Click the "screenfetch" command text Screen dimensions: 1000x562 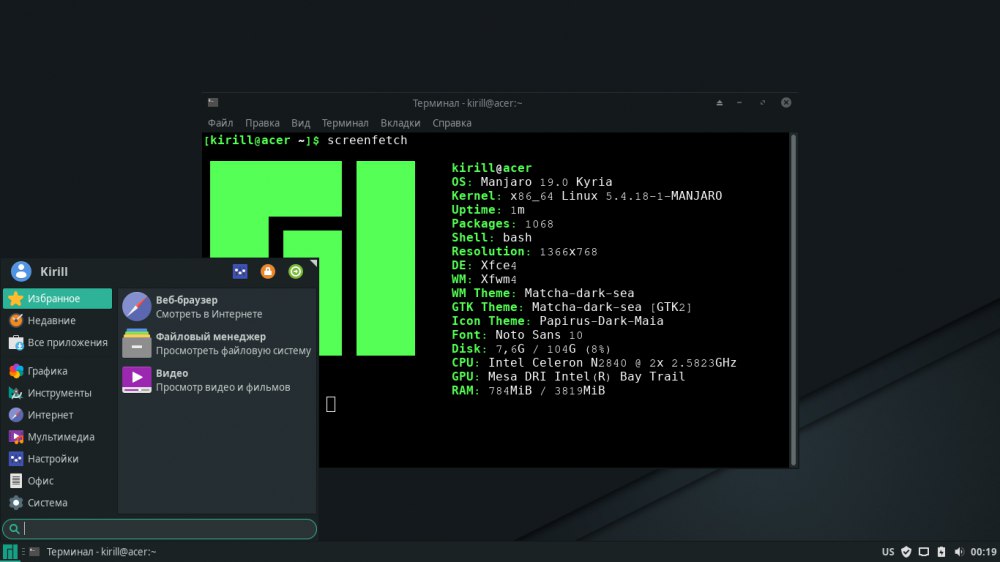367,140
